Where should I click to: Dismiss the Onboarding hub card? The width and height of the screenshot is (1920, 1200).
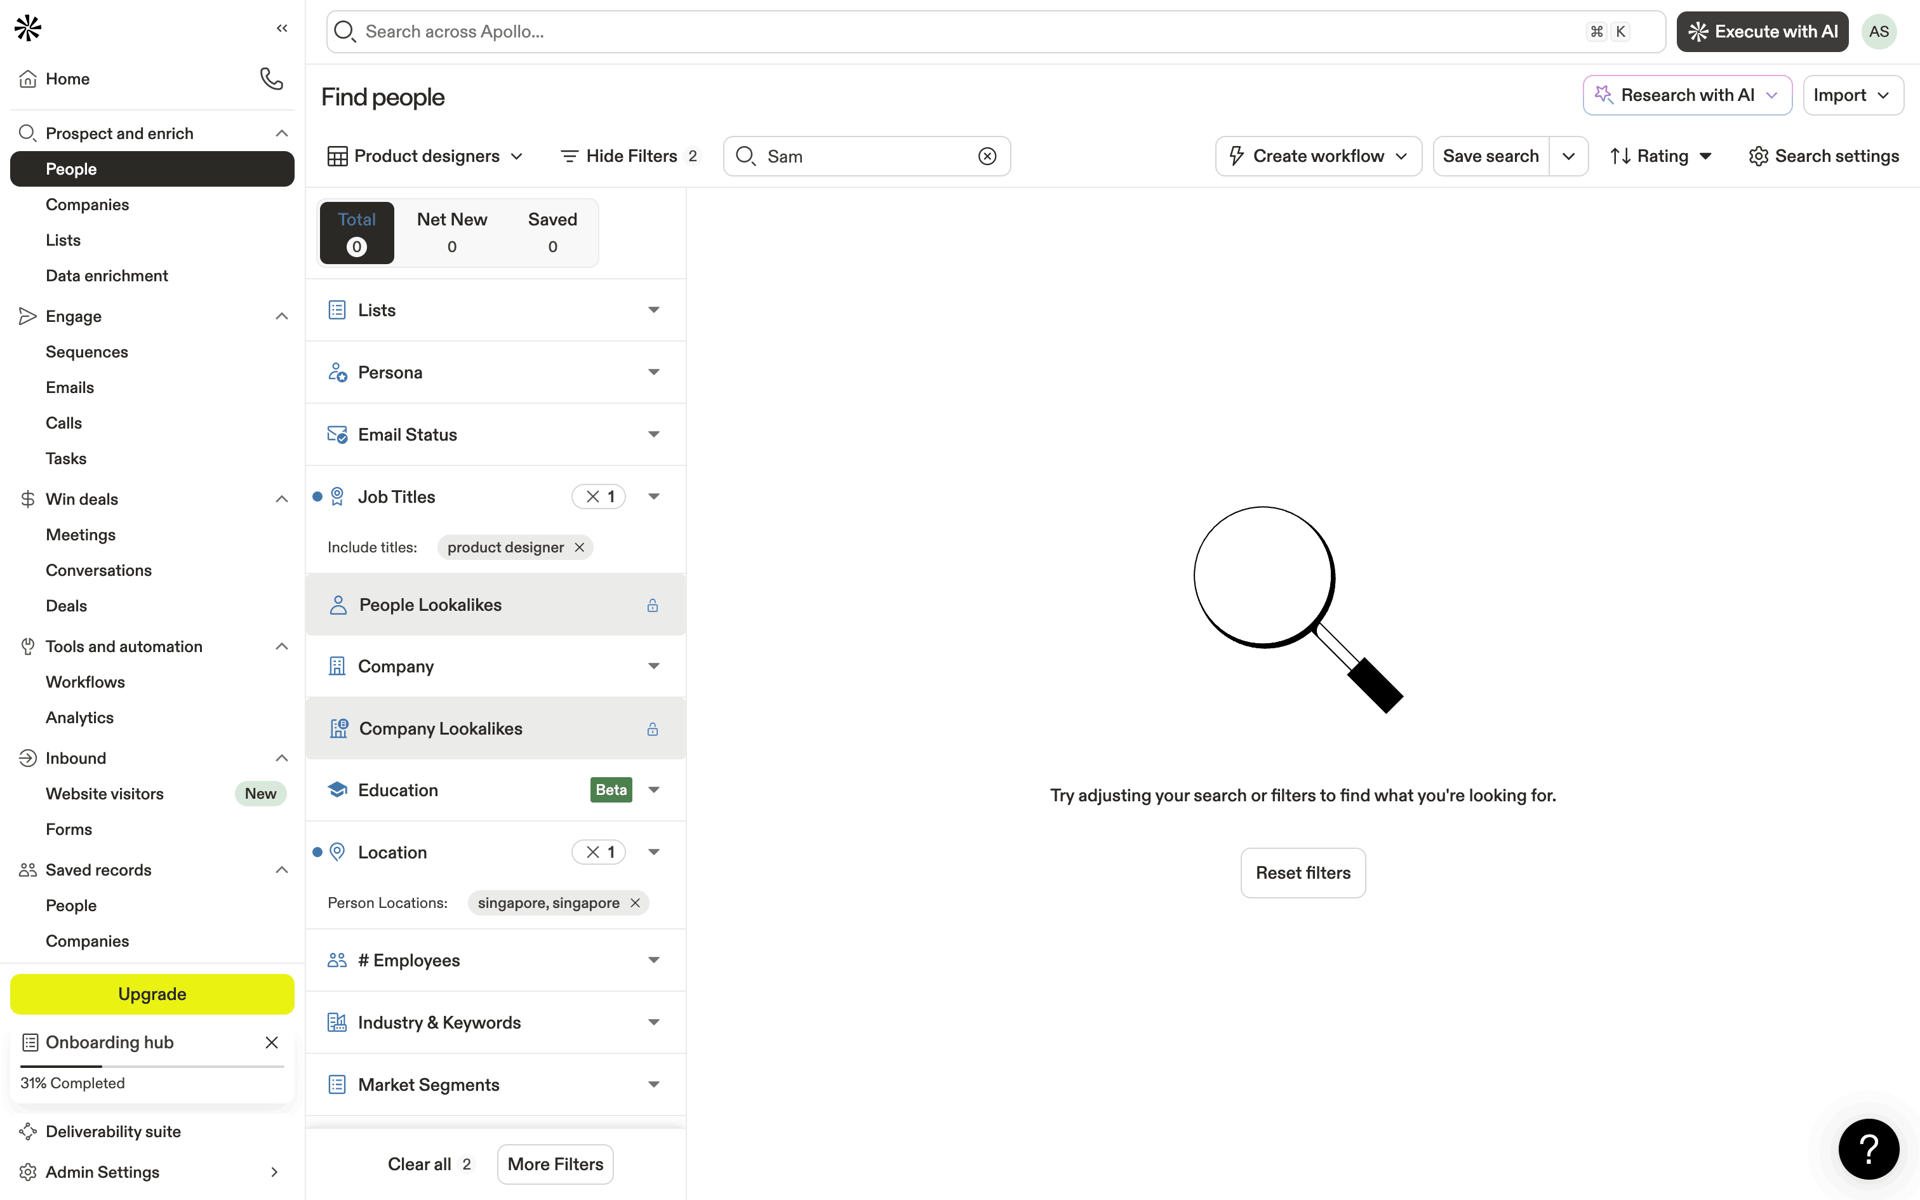pos(271,1042)
